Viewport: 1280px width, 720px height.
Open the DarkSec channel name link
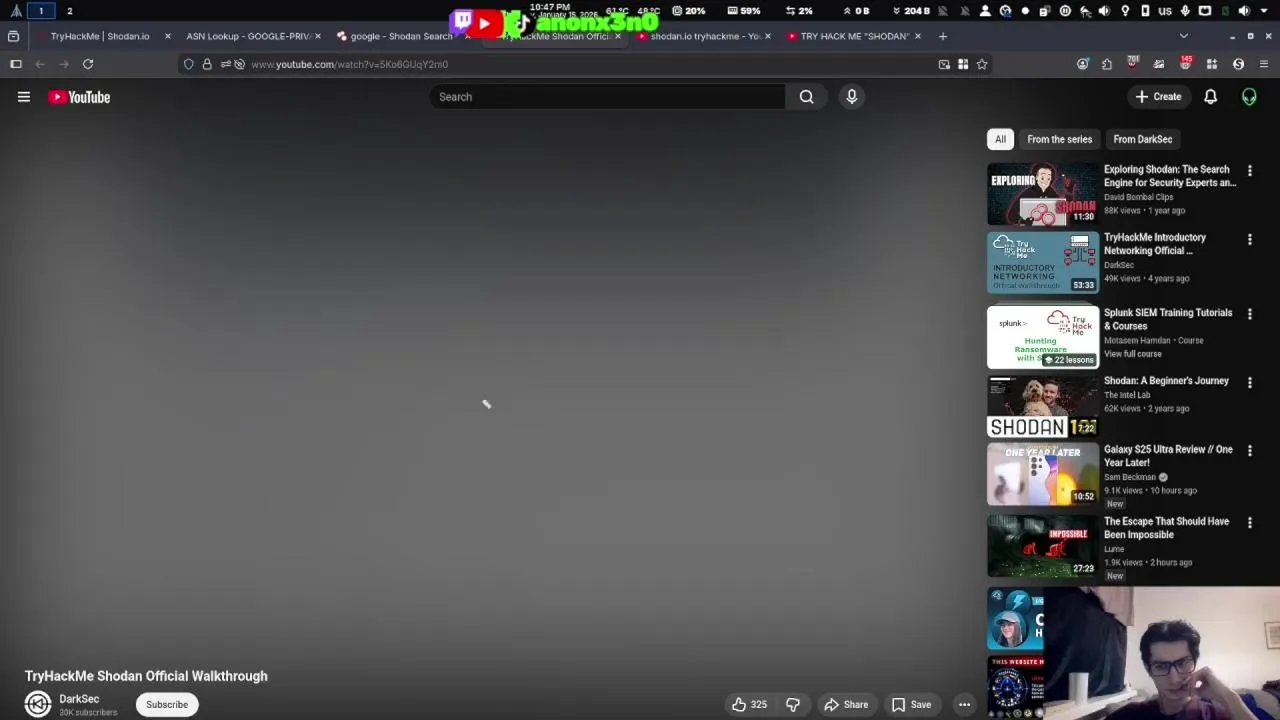tap(79, 699)
